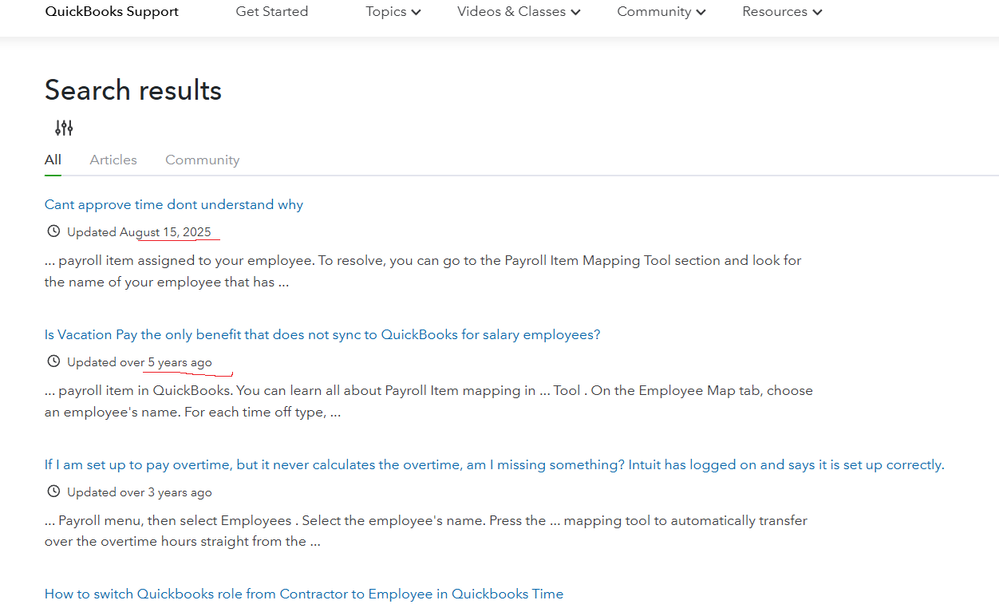Expand the Videos & Classes dropdown

point(519,12)
